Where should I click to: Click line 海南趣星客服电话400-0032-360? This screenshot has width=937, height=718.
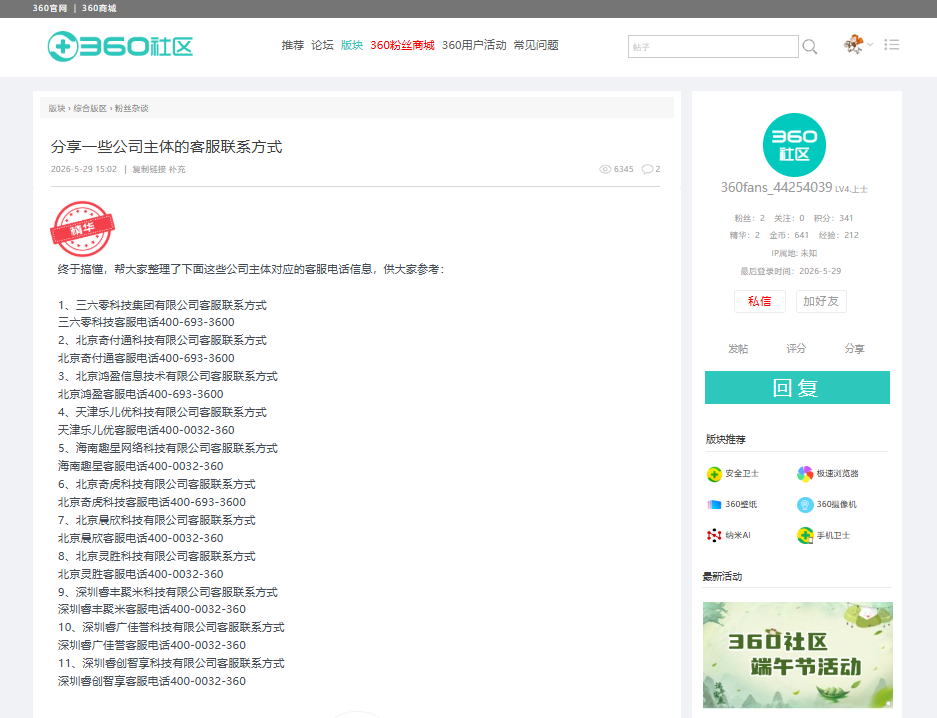click(140, 466)
